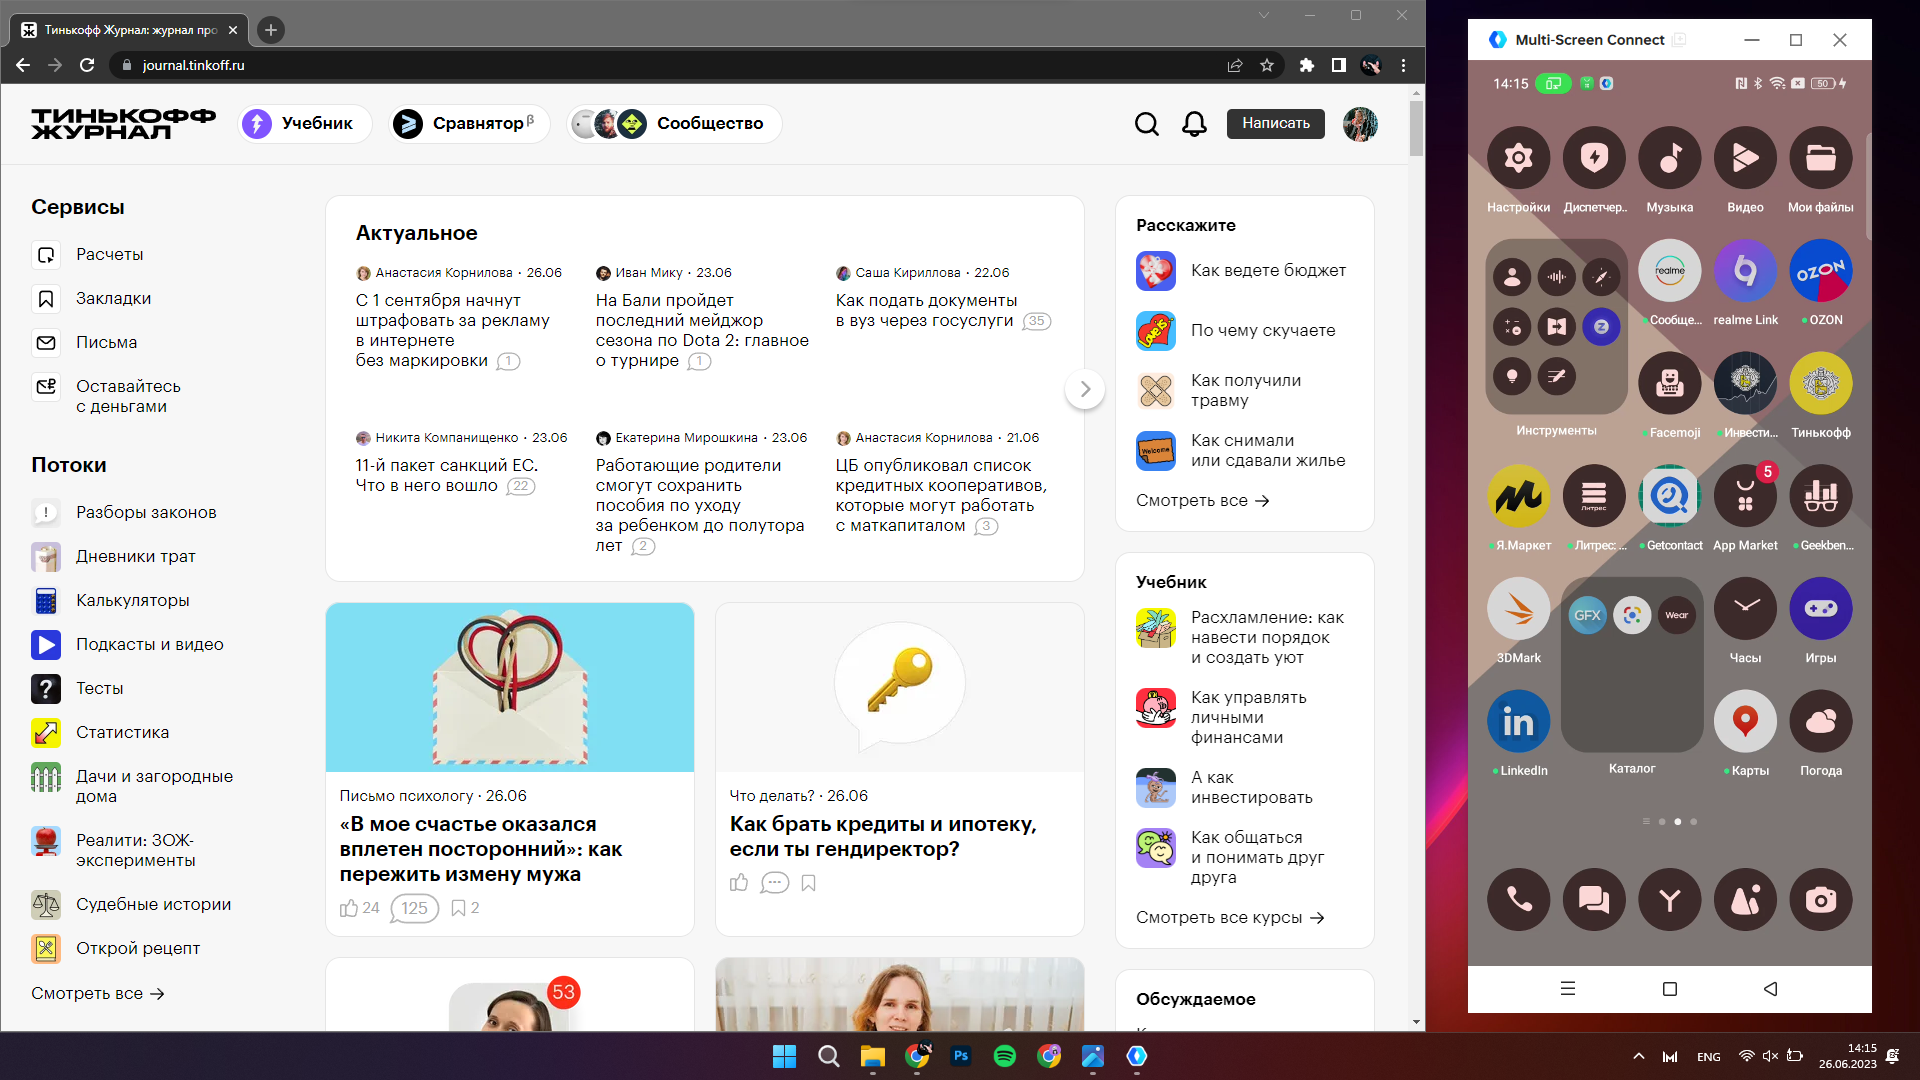Open article about Dota 2 major in Bali

[x=702, y=330]
